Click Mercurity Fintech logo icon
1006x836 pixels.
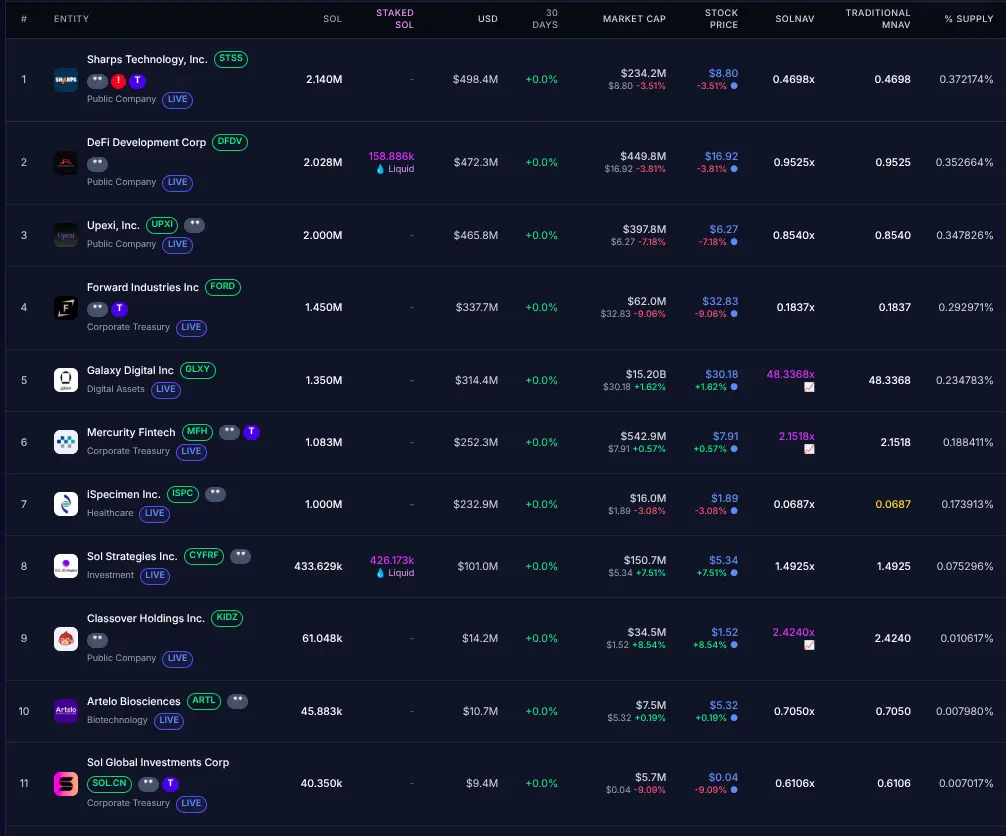coord(65,442)
